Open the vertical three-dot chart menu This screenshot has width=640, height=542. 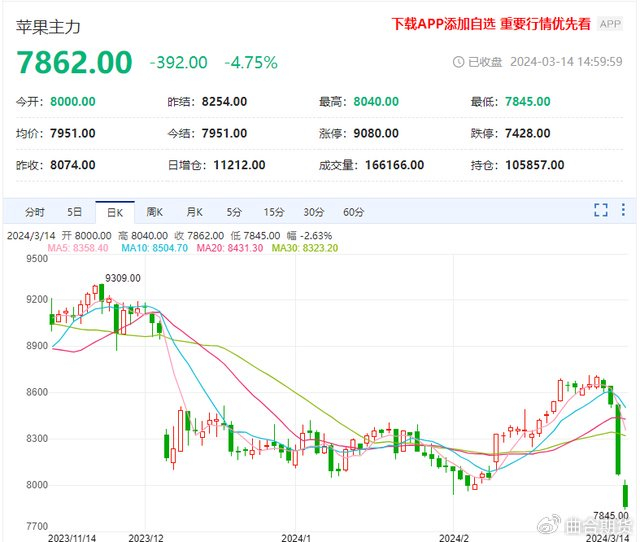[x=624, y=210]
